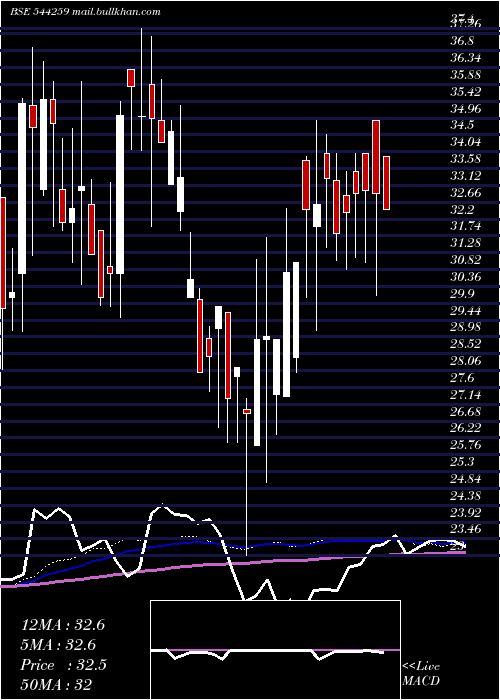Click the 24.38 price axis label

466,496
